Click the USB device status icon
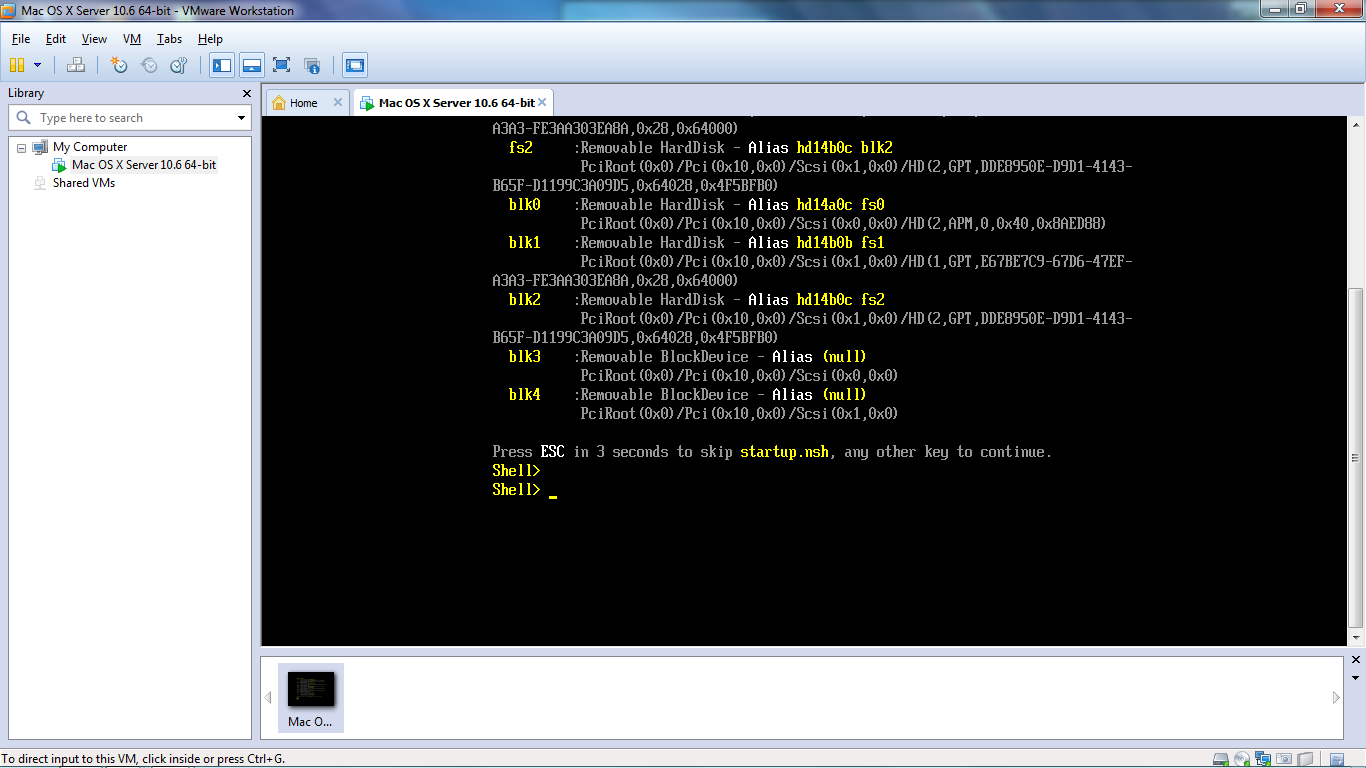 pyautogui.click(x=1305, y=759)
